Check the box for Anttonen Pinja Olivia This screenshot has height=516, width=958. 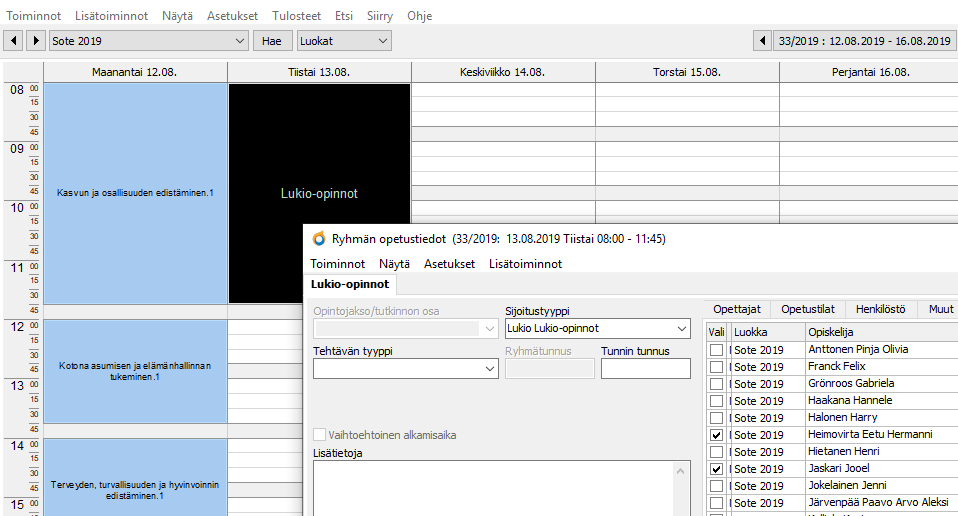716,350
